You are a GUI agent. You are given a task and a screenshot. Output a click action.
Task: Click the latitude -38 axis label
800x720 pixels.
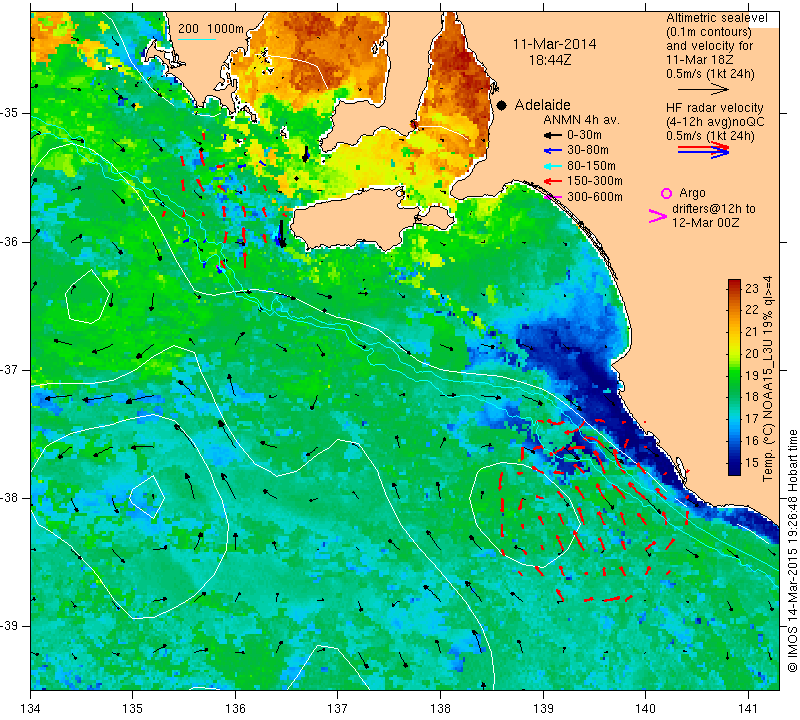[x=9, y=498]
